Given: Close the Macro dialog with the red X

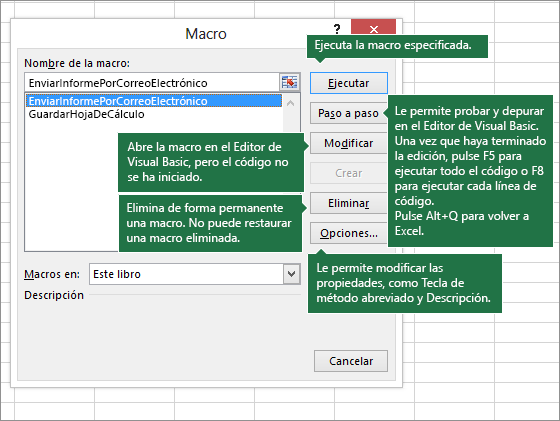Looking at the screenshot, I should (374, 27).
